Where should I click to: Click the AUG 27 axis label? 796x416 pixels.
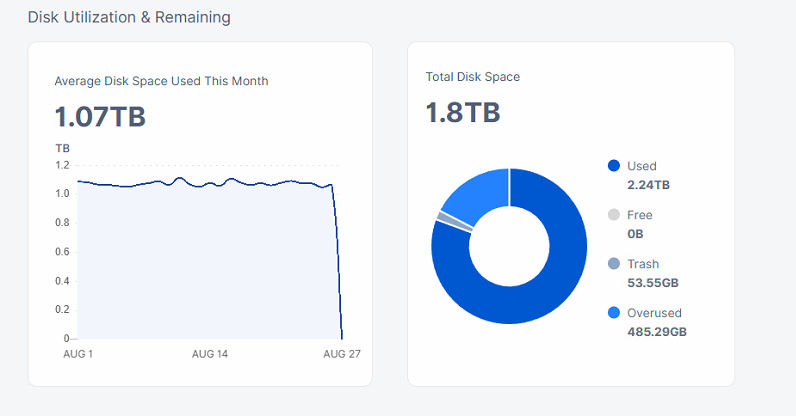click(342, 355)
